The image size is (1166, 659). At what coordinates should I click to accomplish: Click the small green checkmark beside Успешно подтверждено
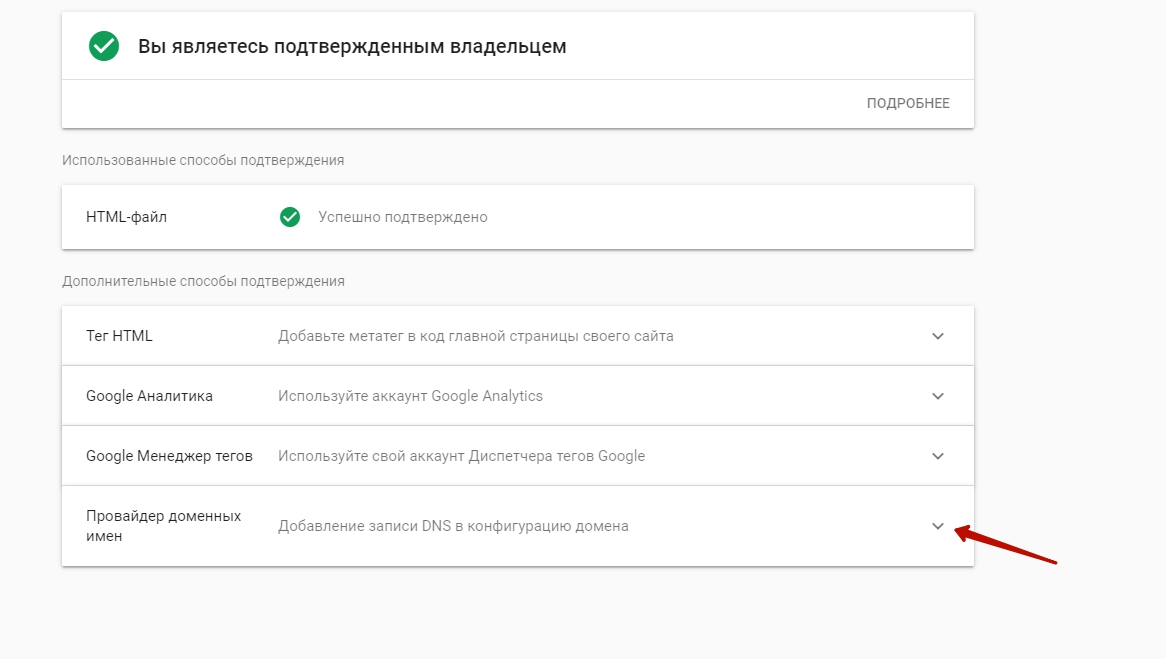290,217
